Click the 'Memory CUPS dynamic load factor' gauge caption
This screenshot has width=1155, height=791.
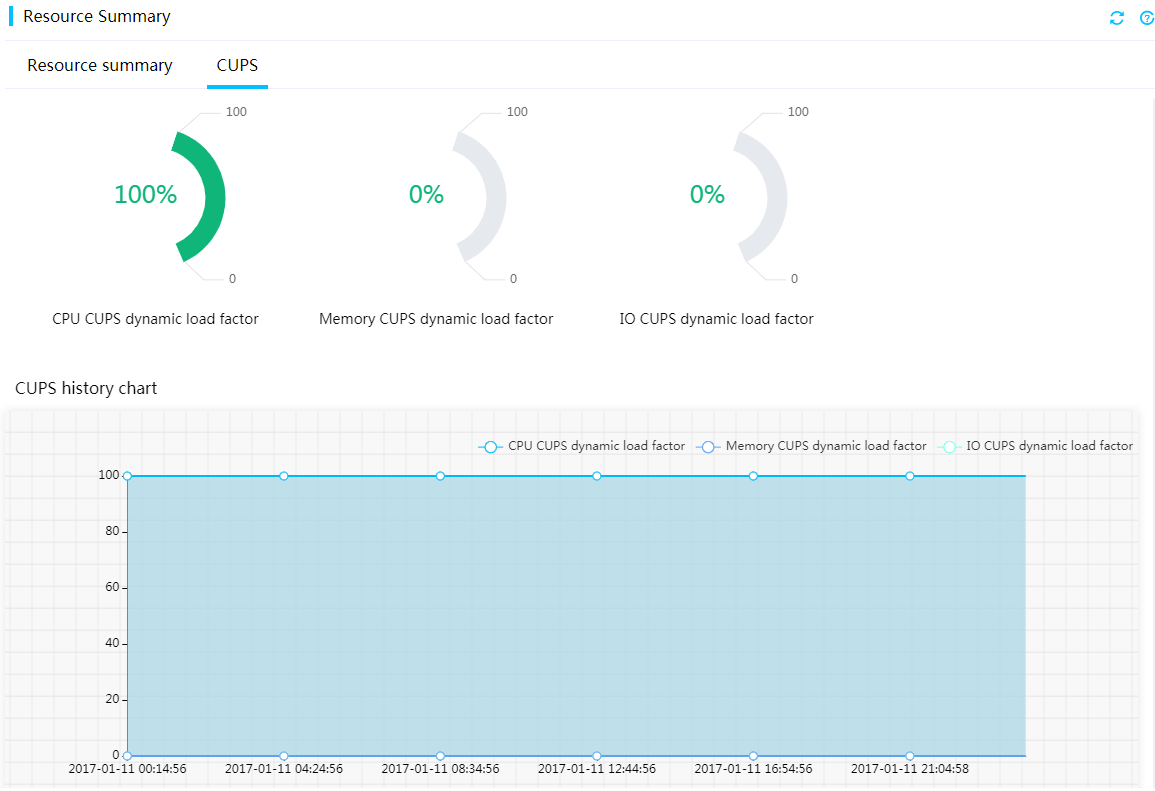436,319
